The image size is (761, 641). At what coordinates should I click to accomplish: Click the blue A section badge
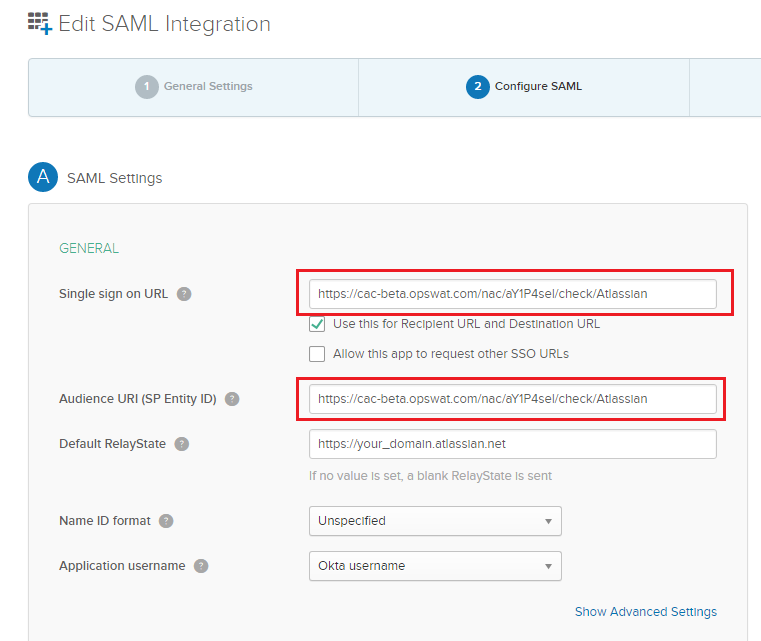pyautogui.click(x=42, y=178)
